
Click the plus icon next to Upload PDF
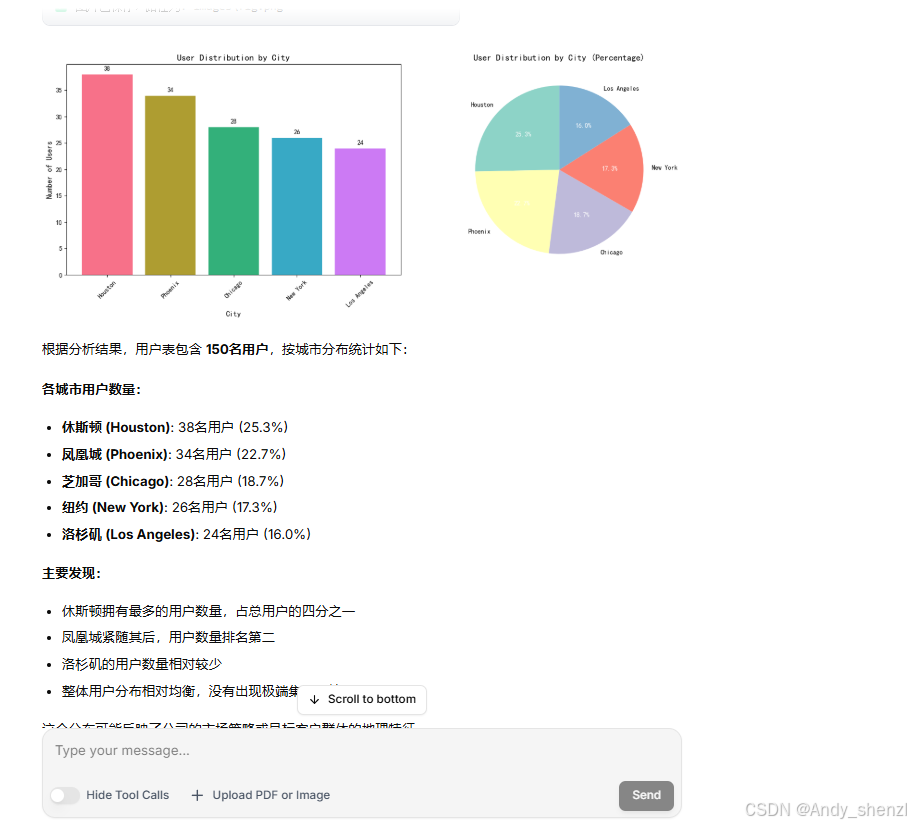[196, 795]
